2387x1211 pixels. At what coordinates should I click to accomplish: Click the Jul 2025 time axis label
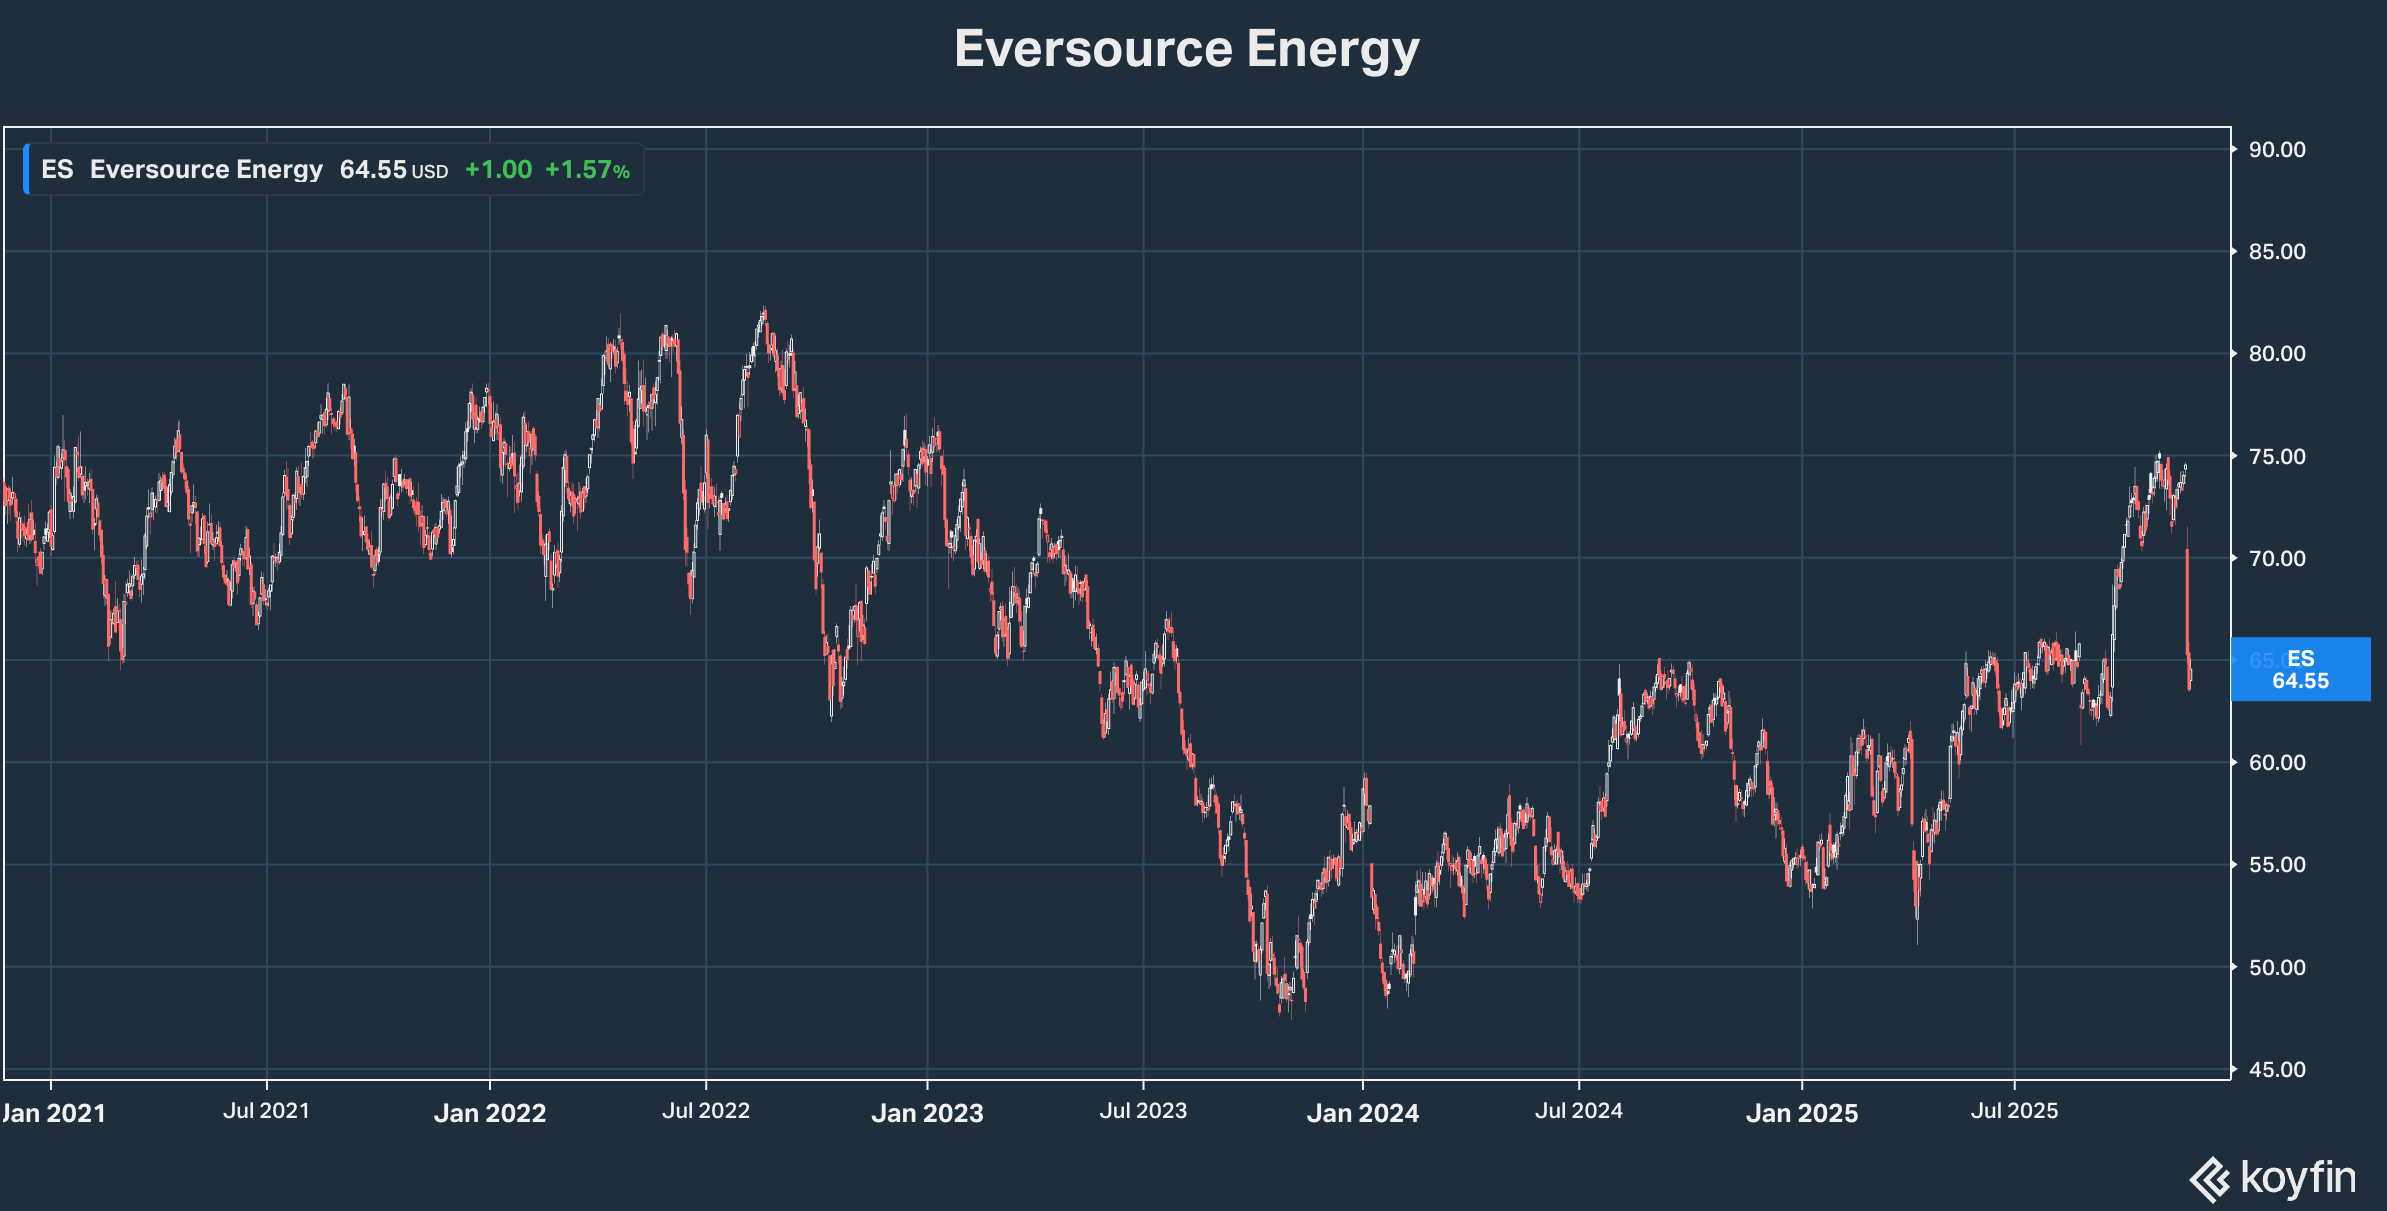2013,1111
